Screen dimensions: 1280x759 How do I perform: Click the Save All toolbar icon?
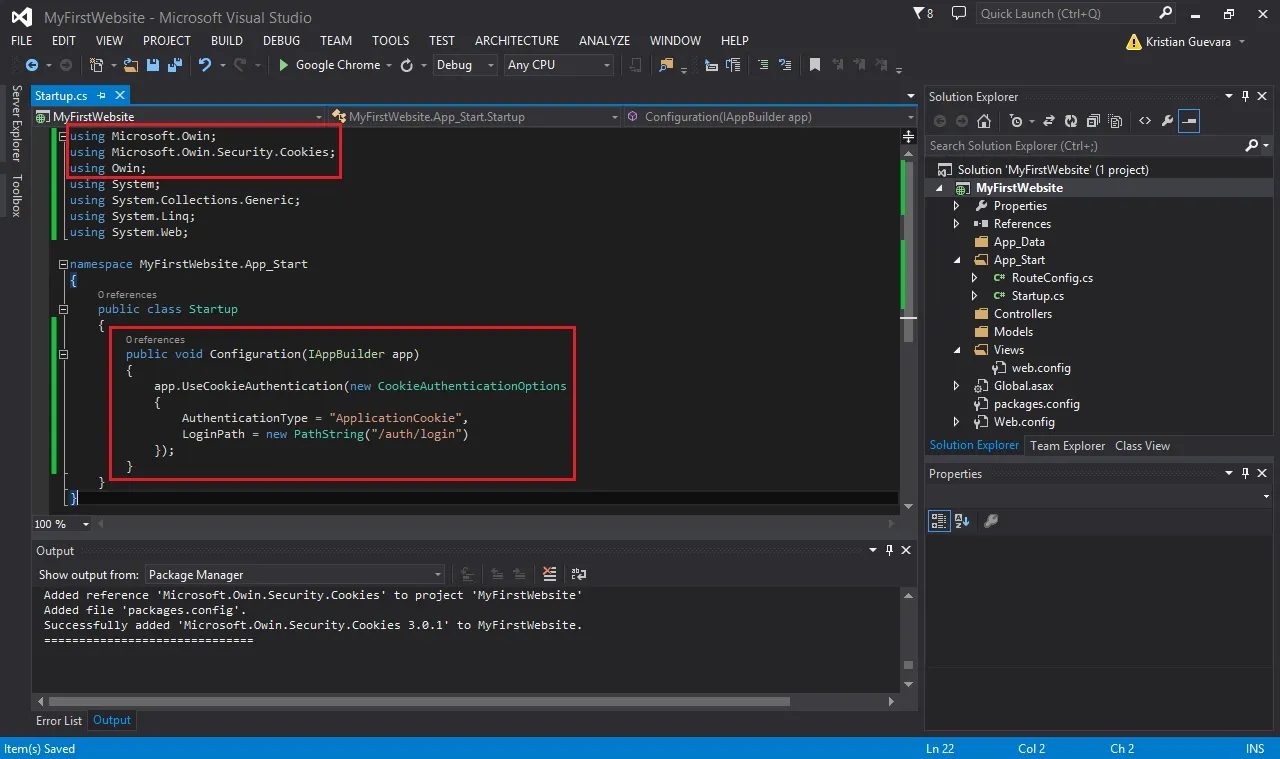(x=173, y=65)
